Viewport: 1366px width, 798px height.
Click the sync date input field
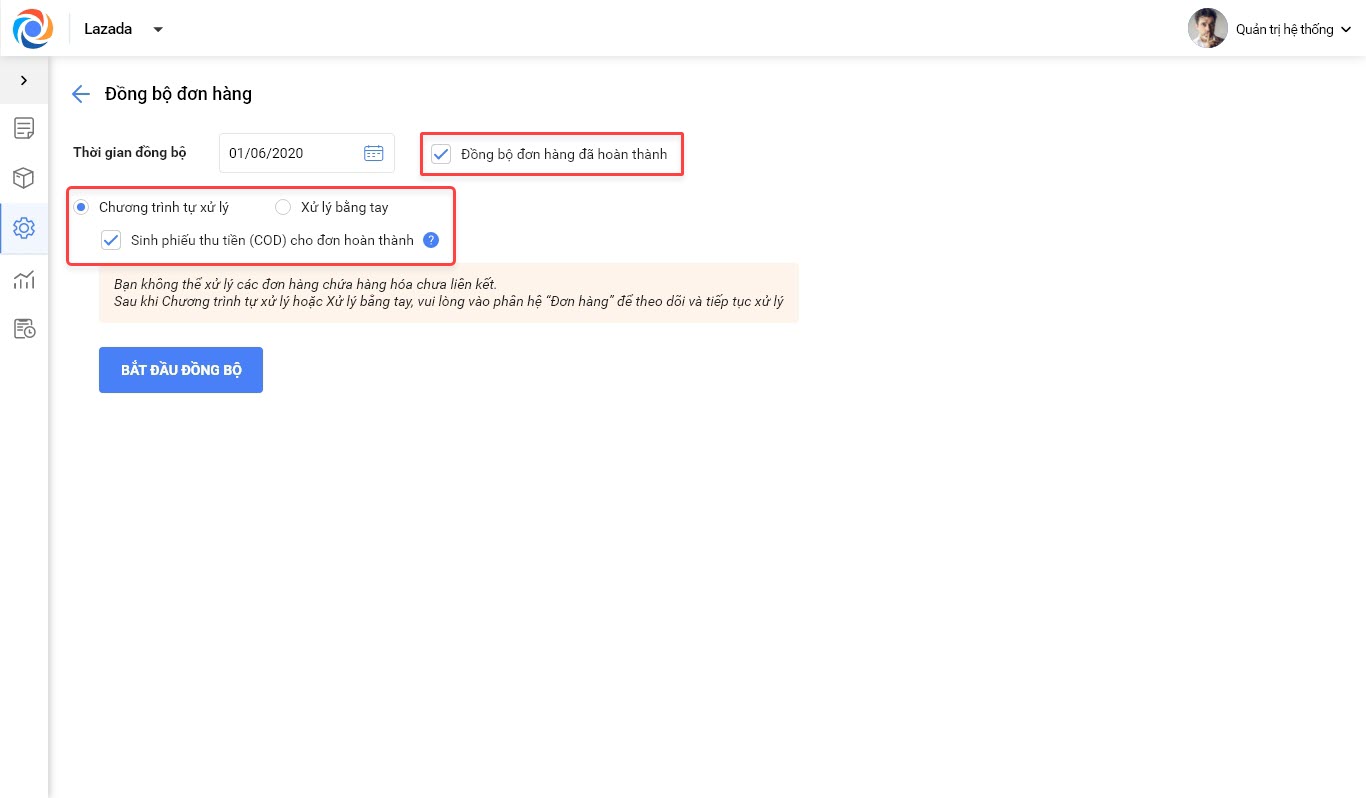(x=307, y=153)
